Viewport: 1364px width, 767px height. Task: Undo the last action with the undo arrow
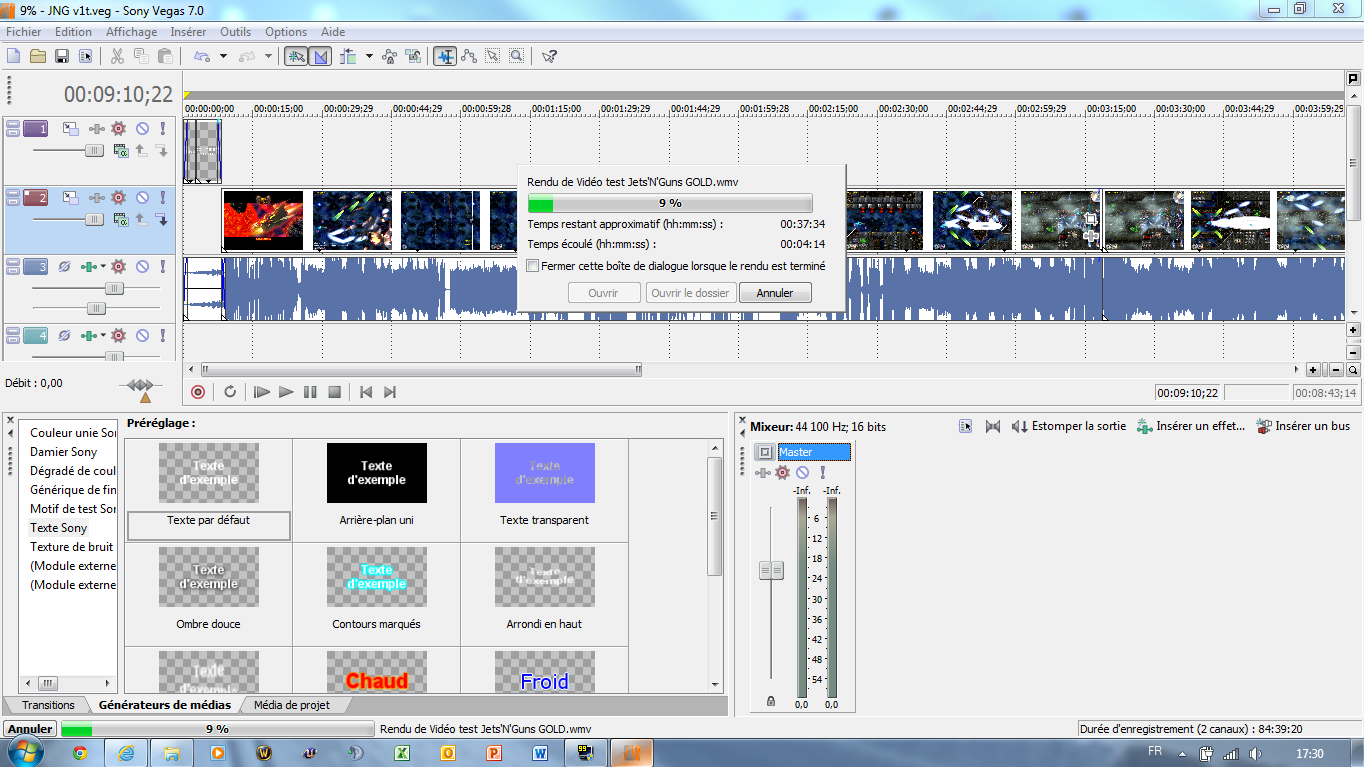point(201,56)
